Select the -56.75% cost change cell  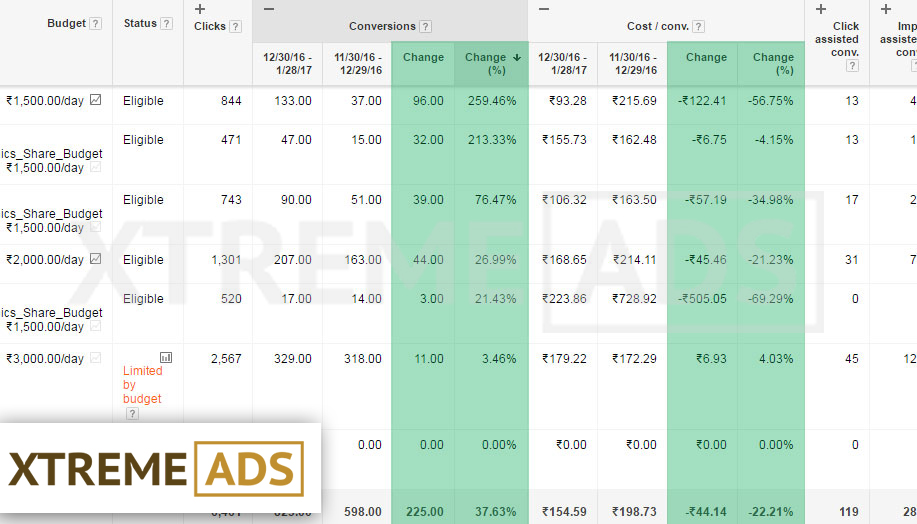[770, 101]
